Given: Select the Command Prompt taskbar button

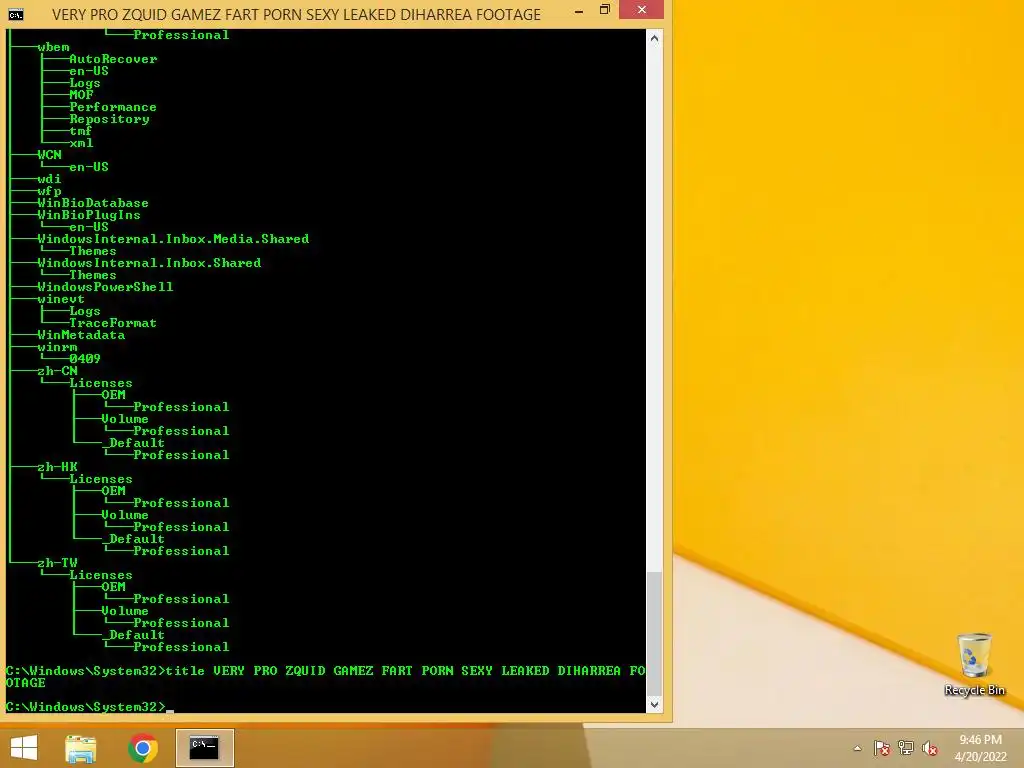Looking at the screenshot, I should [x=204, y=748].
